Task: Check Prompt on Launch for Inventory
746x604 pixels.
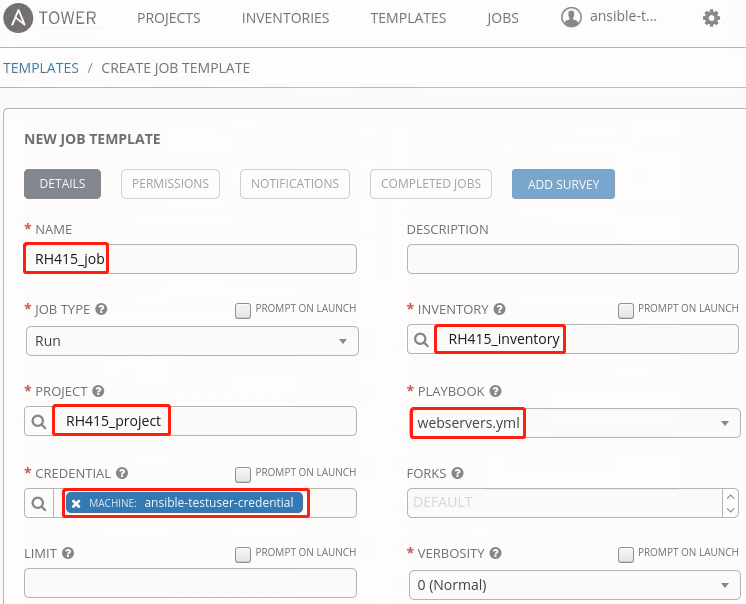Action: tap(625, 310)
